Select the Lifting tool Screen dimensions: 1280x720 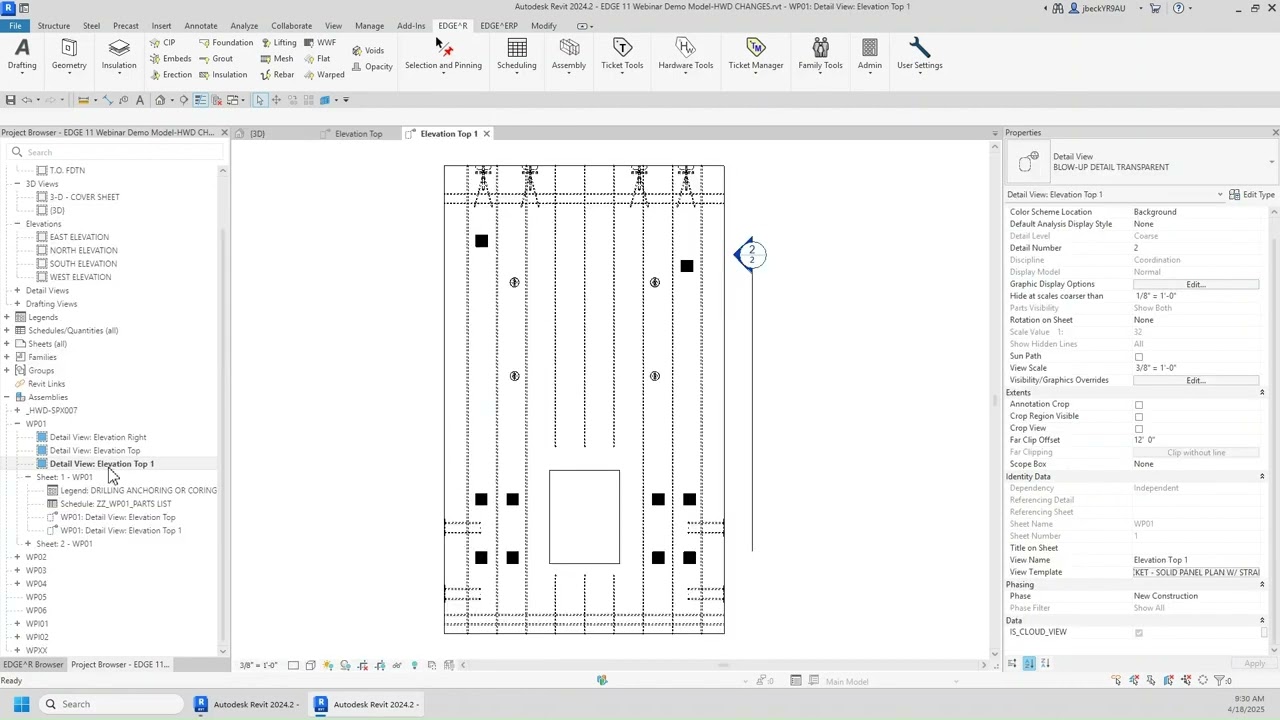[279, 43]
